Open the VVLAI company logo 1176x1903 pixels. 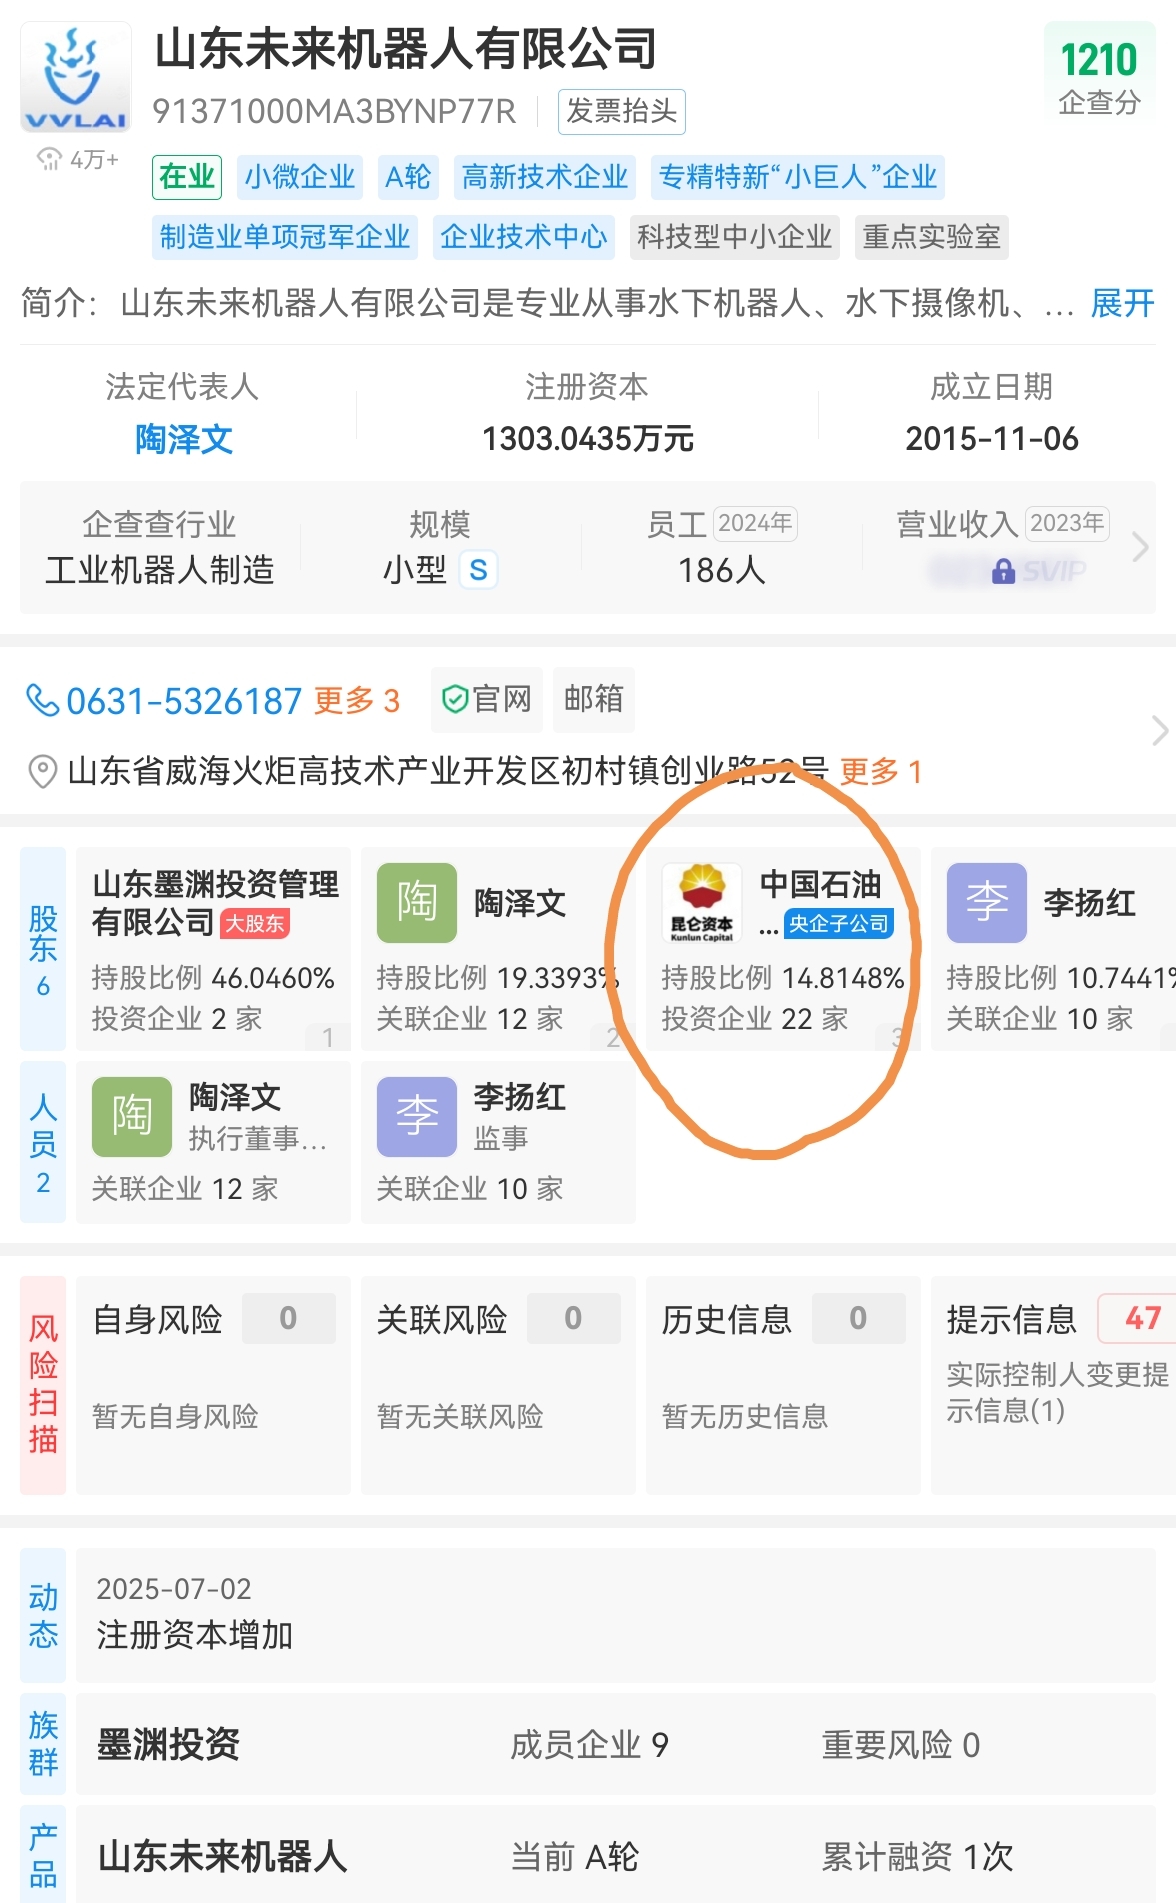click(x=76, y=77)
